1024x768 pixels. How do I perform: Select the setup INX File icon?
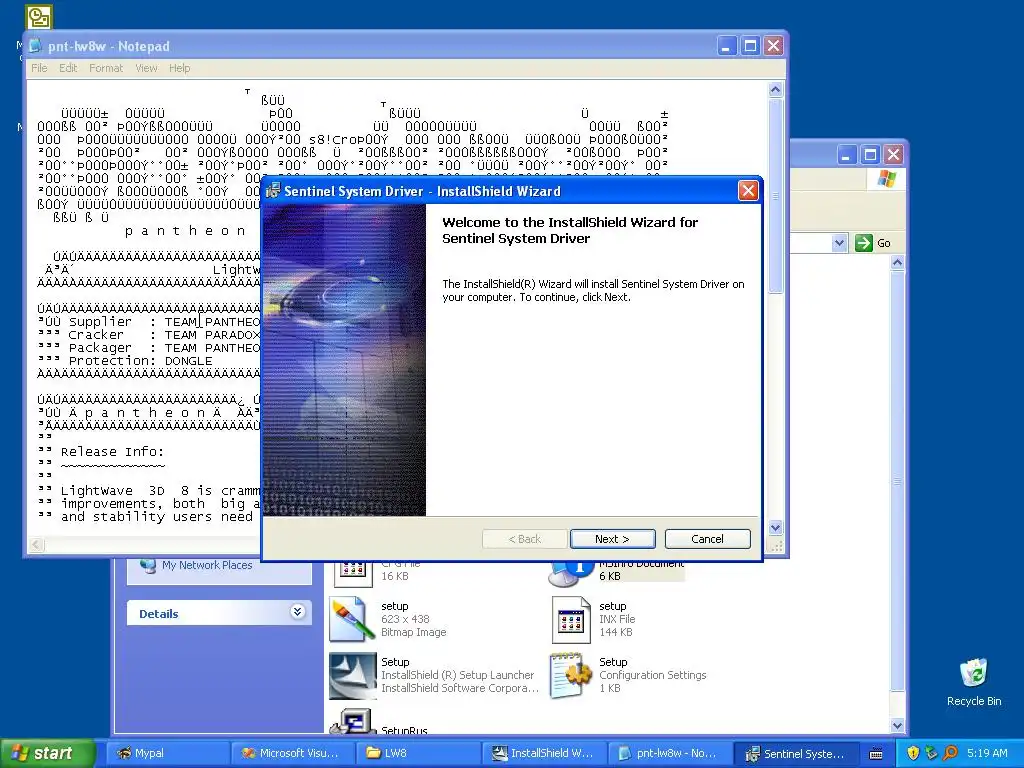coord(571,618)
